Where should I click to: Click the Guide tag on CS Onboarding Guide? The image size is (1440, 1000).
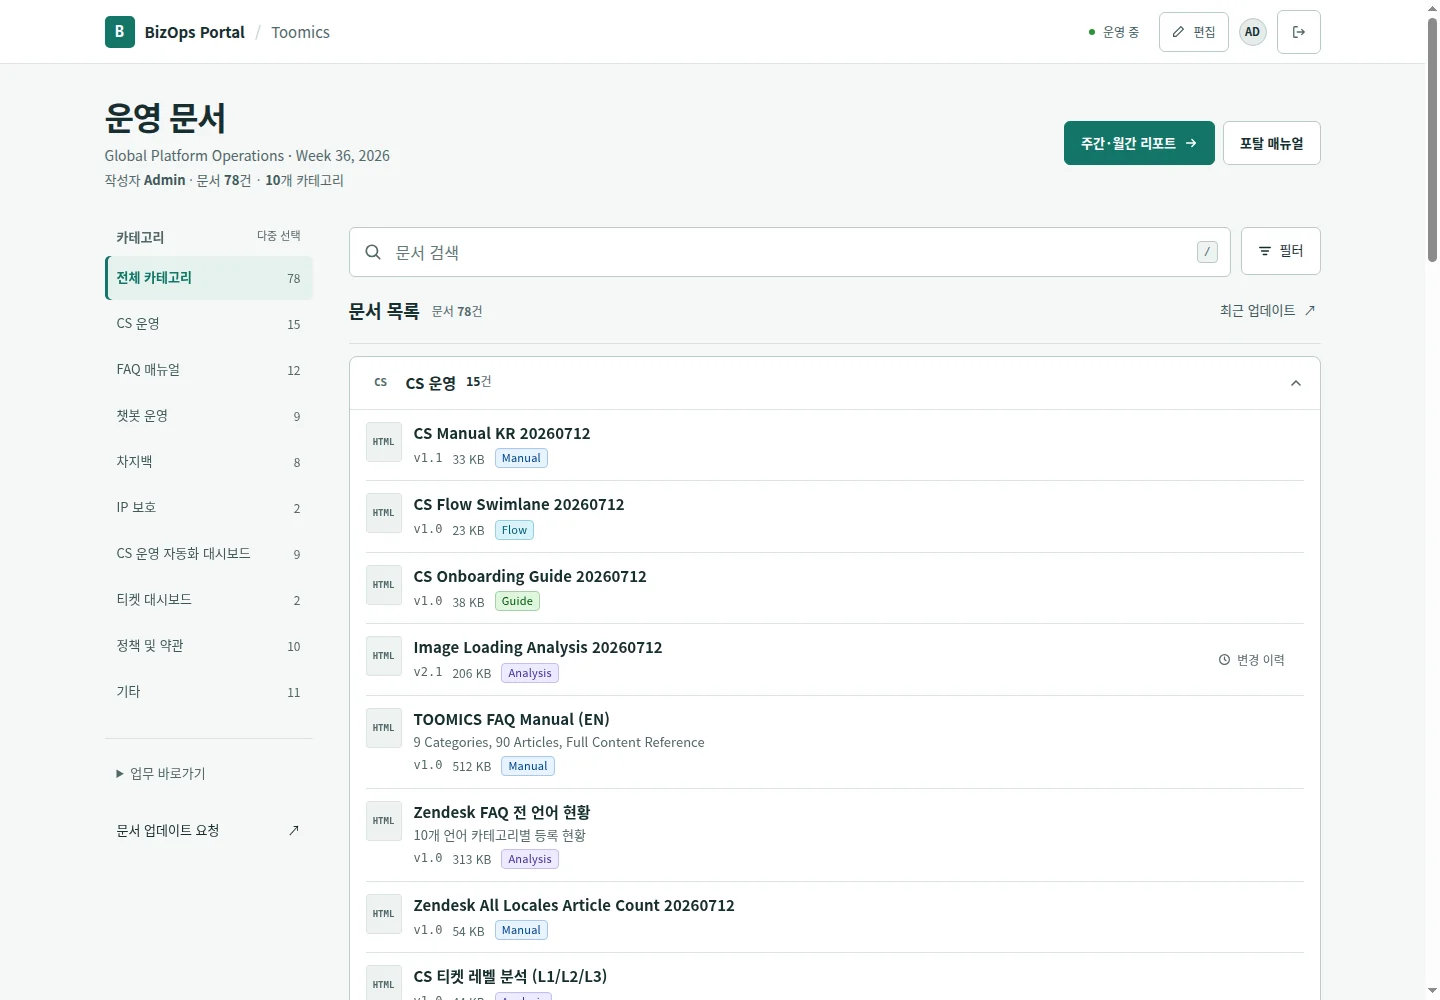pyautogui.click(x=517, y=602)
